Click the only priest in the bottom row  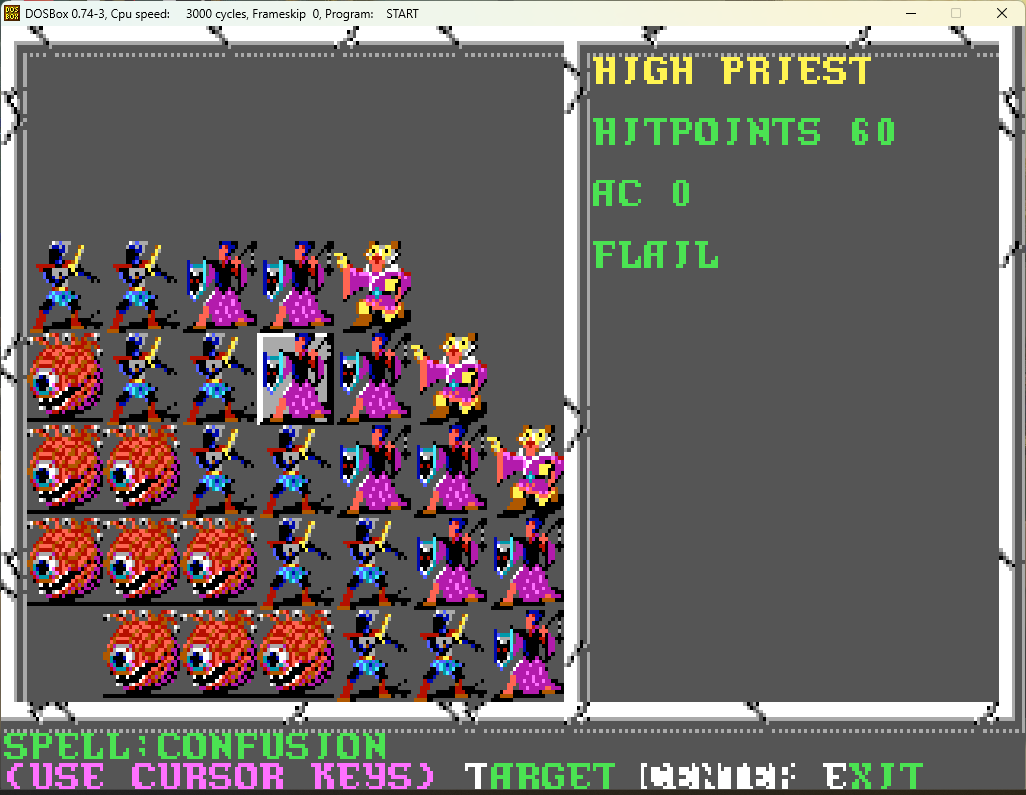[x=526, y=655]
